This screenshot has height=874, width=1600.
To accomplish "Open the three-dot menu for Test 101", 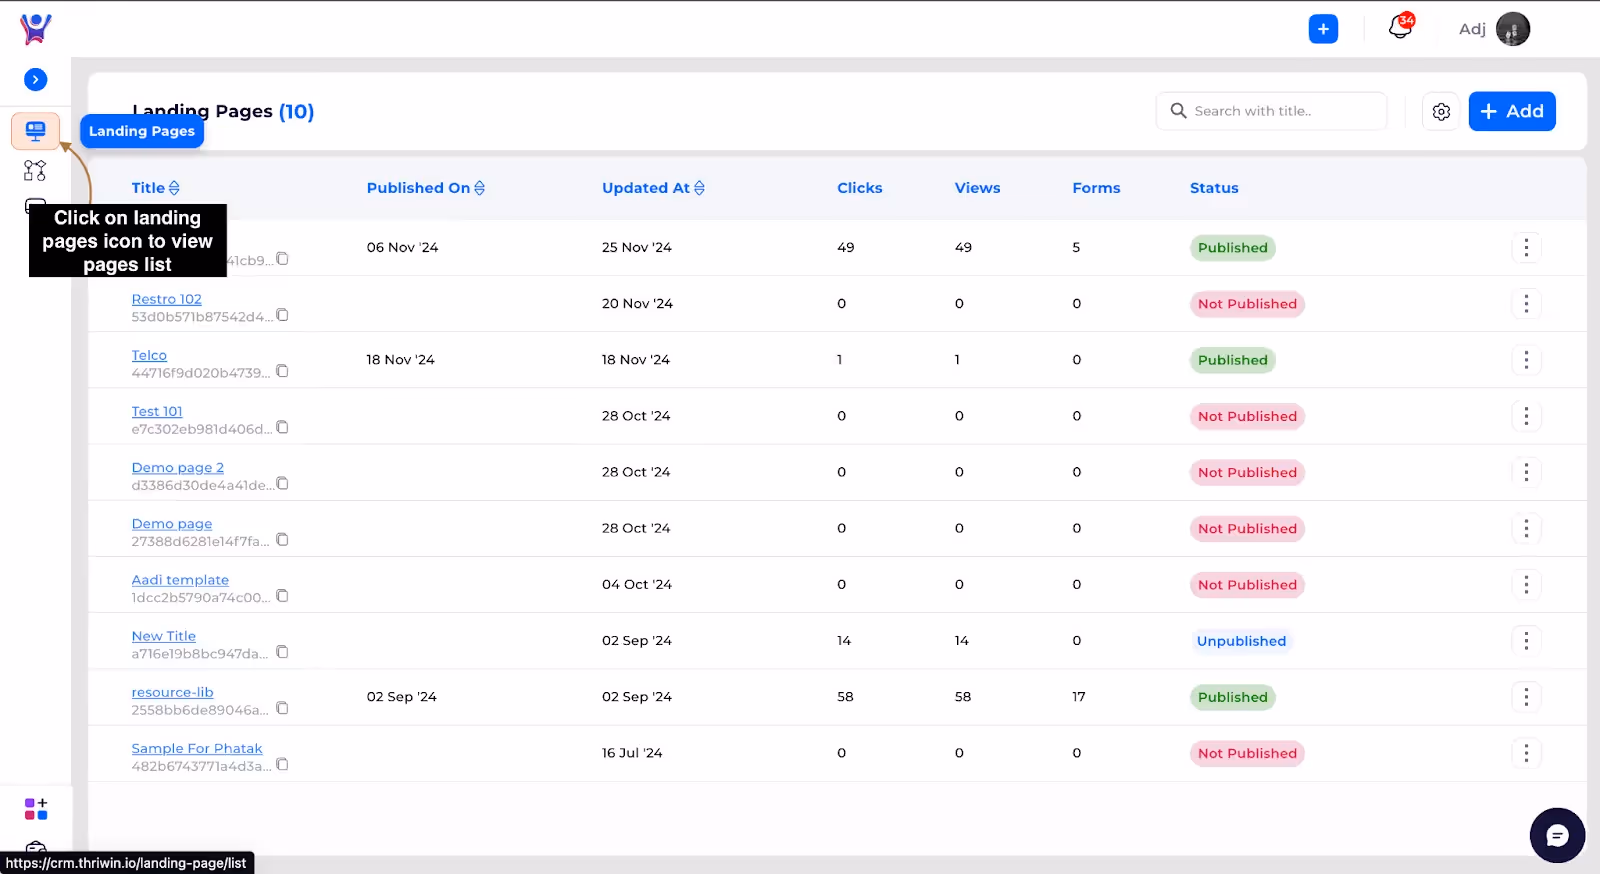I will (x=1526, y=415).
